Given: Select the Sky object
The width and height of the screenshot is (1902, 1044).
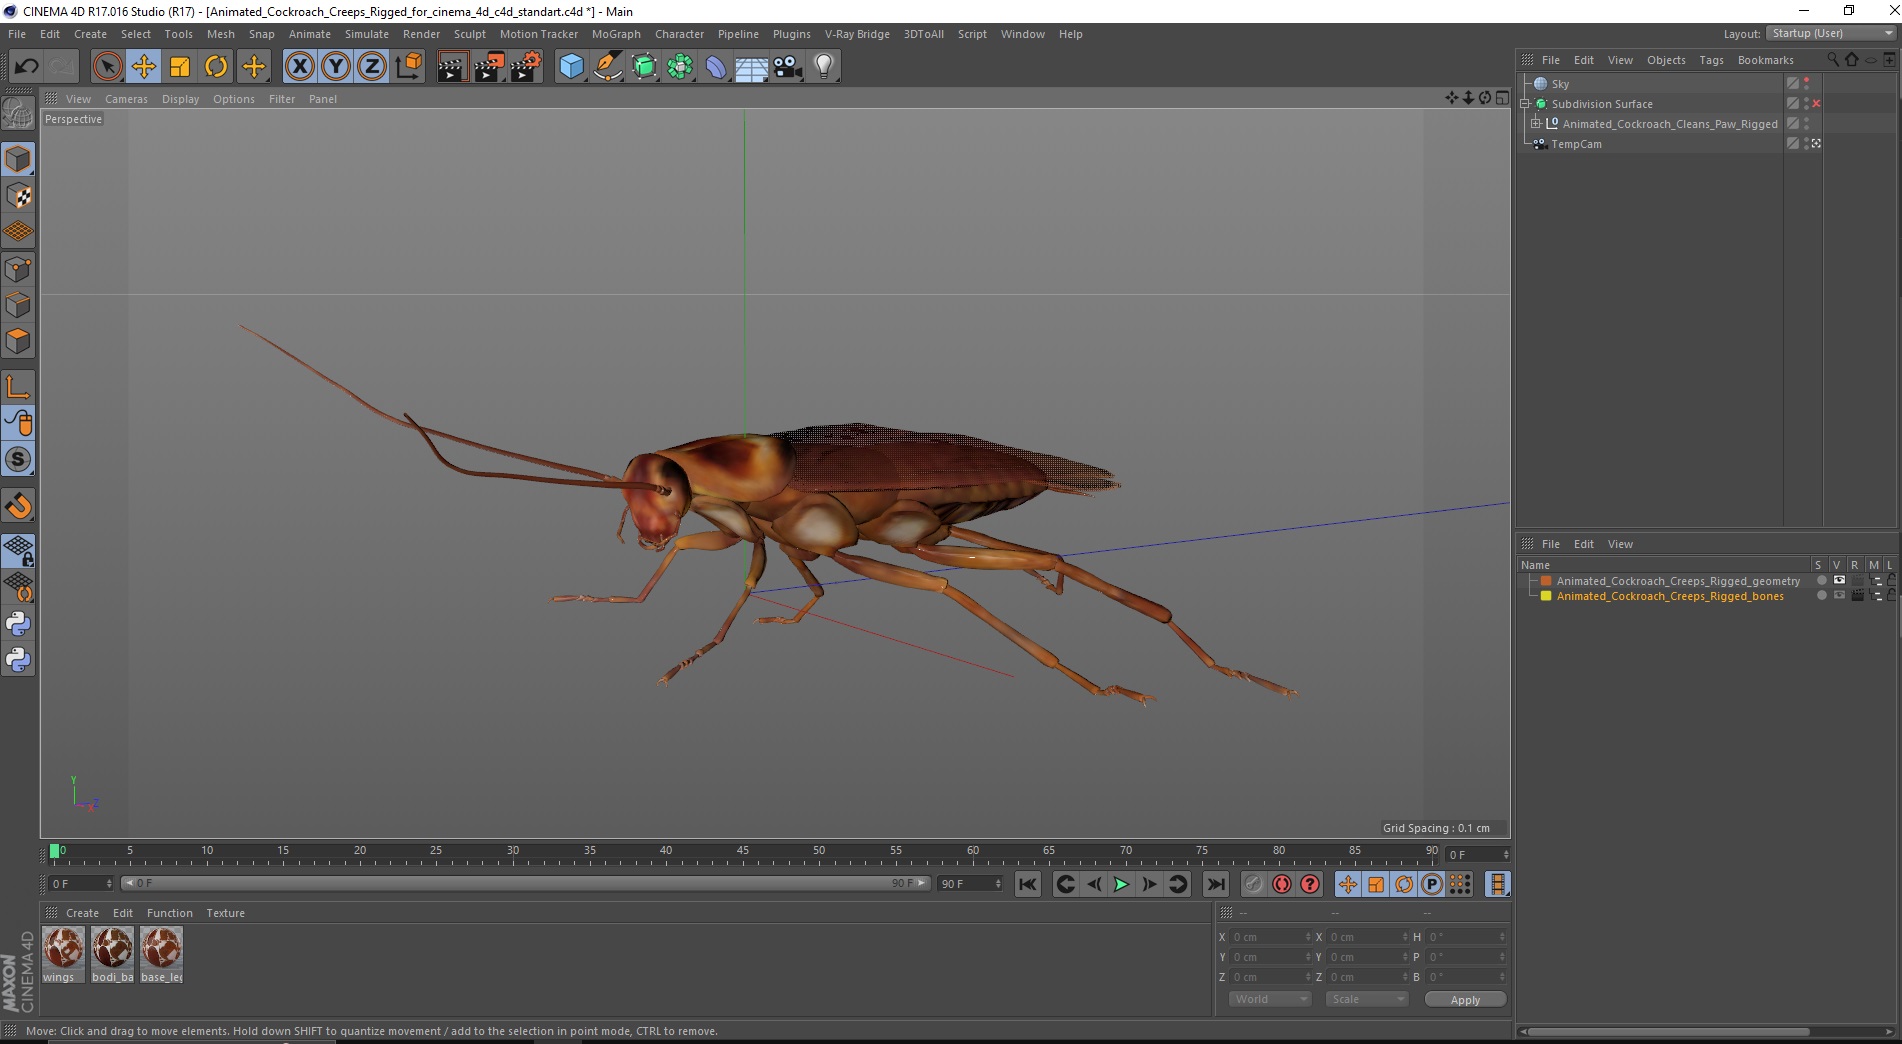Looking at the screenshot, I should pos(1560,84).
